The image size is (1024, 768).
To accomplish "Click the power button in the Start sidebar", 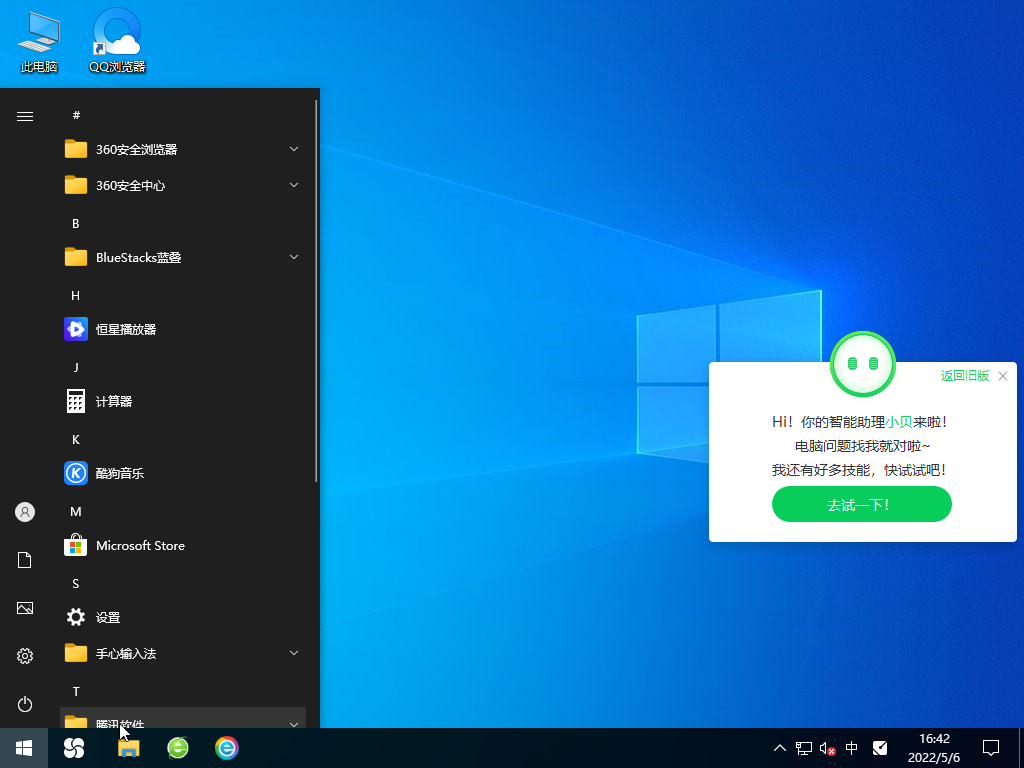I will 24,702.
